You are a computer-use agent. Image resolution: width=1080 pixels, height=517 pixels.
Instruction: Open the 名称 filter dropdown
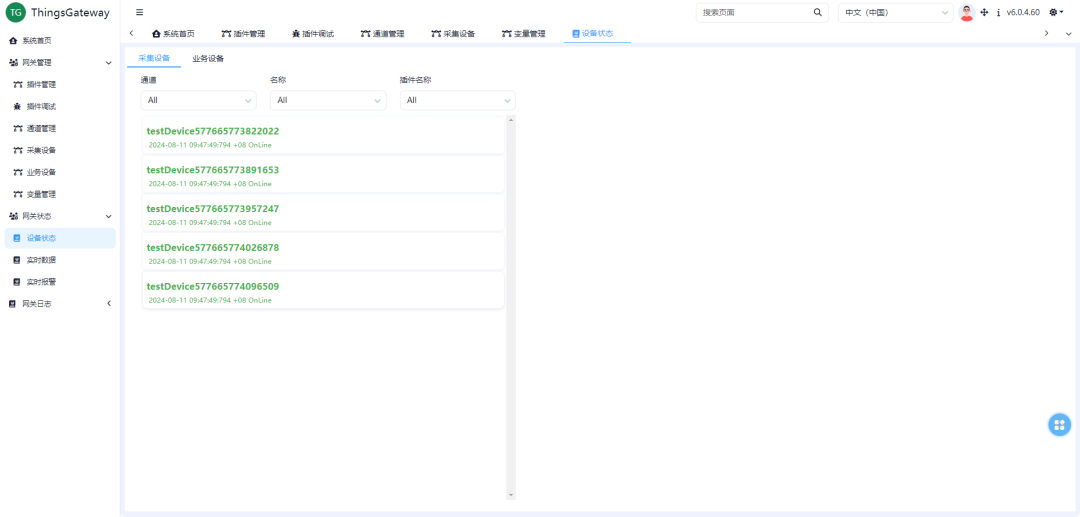coord(328,100)
